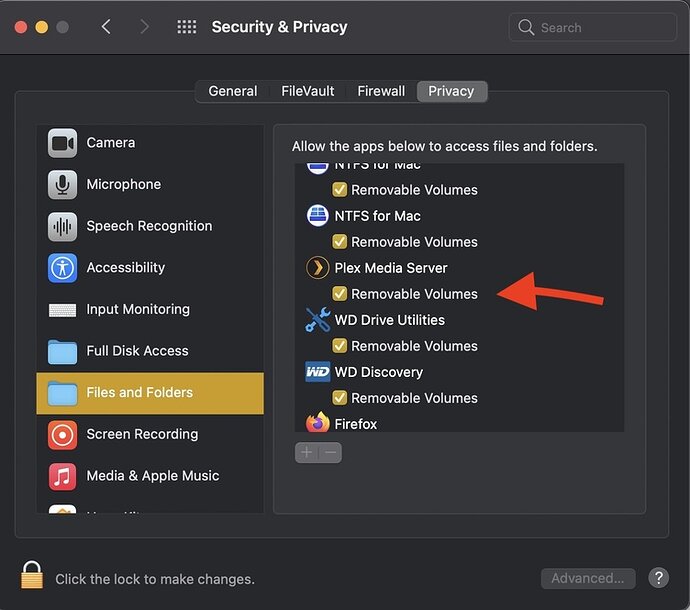
Task: Select Camera in the privacy list
Action: (x=150, y=143)
